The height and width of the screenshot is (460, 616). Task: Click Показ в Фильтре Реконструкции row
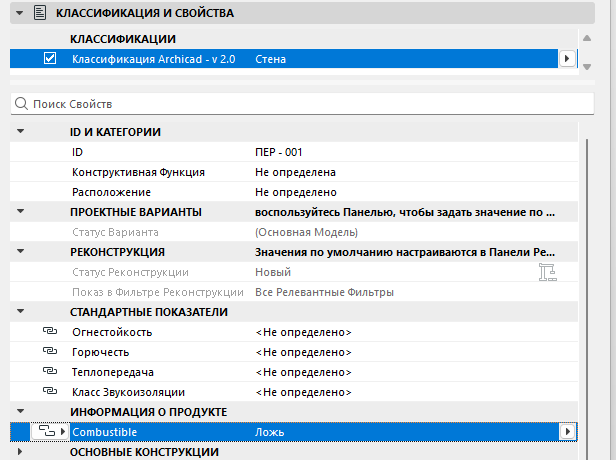tap(294, 292)
